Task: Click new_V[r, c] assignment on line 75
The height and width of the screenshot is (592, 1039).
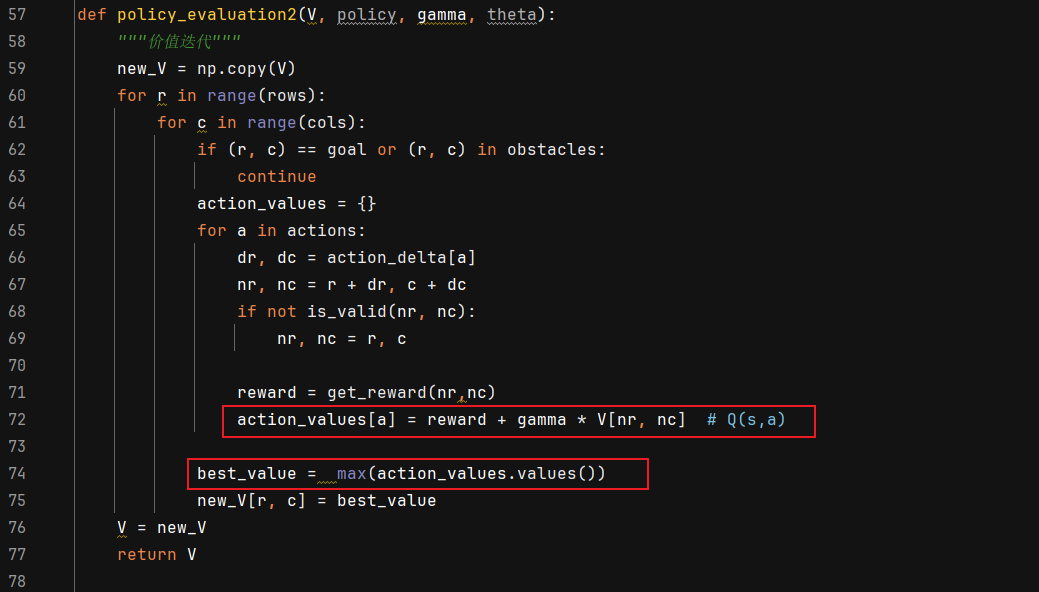Action: pyautogui.click(x=317, y=501)
